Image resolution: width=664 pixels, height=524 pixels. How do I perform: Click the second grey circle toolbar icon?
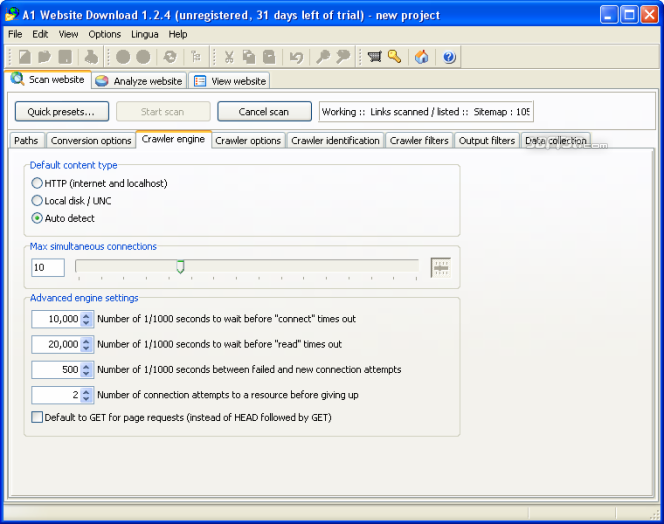click(x=143, y=57)
